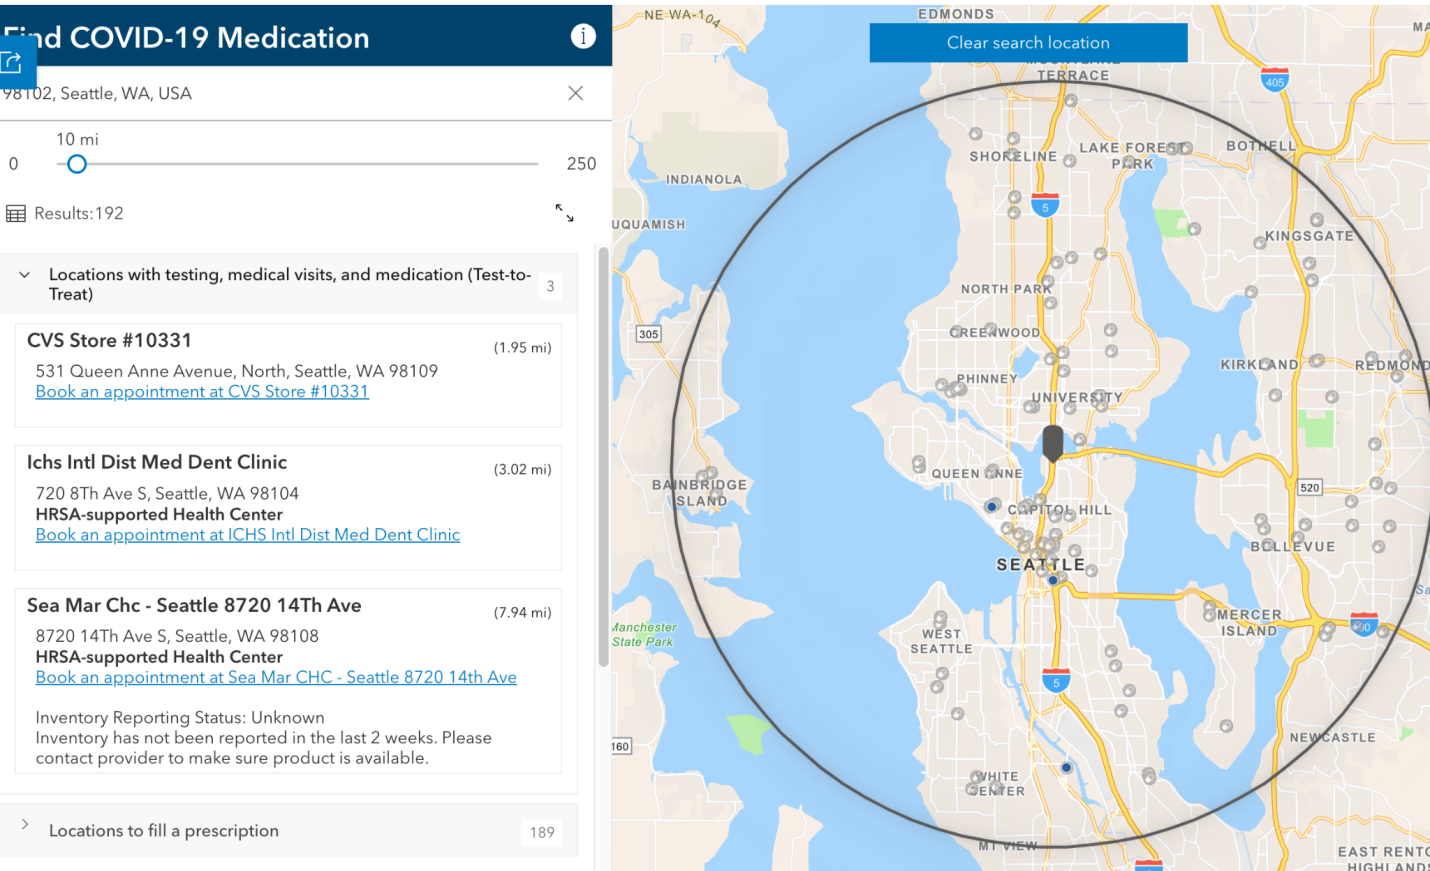
Task: Click the (7.94 mi) distance text
Action: coord(522,613)
